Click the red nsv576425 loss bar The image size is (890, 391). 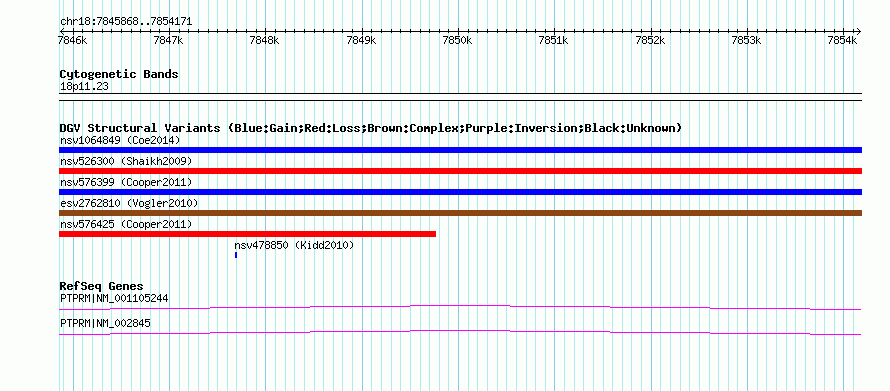pos(247,234)
